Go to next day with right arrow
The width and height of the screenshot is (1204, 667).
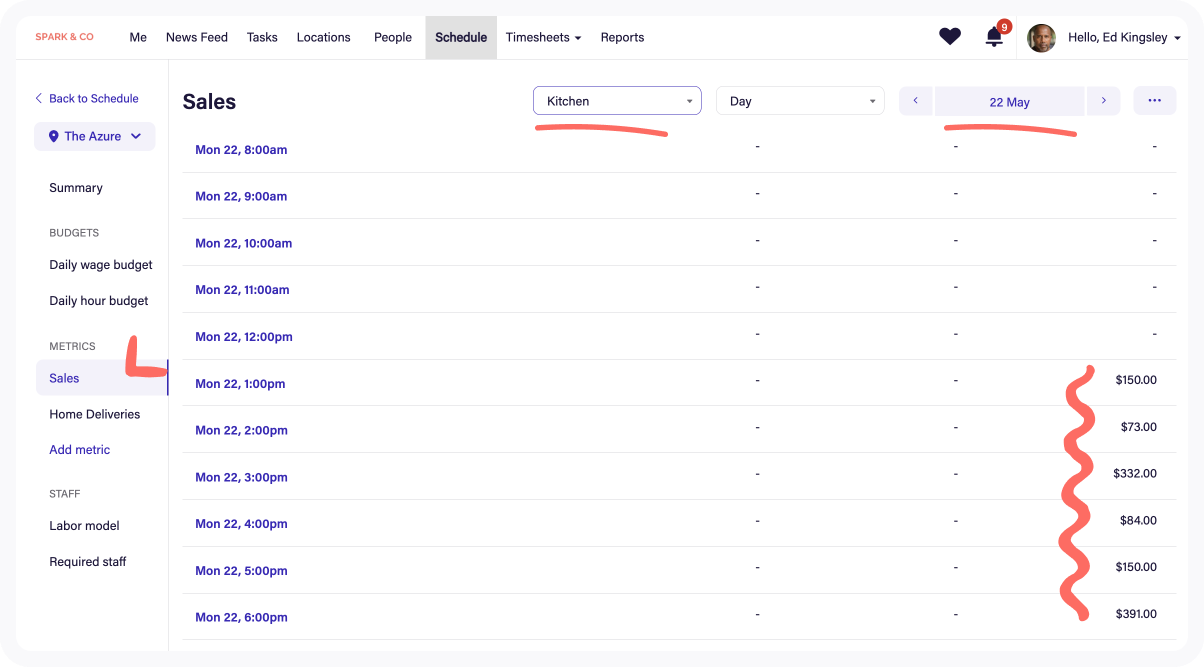coord(1103,100)
